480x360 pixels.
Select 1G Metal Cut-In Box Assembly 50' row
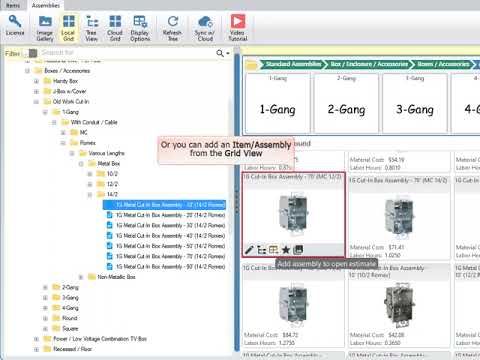166,246
